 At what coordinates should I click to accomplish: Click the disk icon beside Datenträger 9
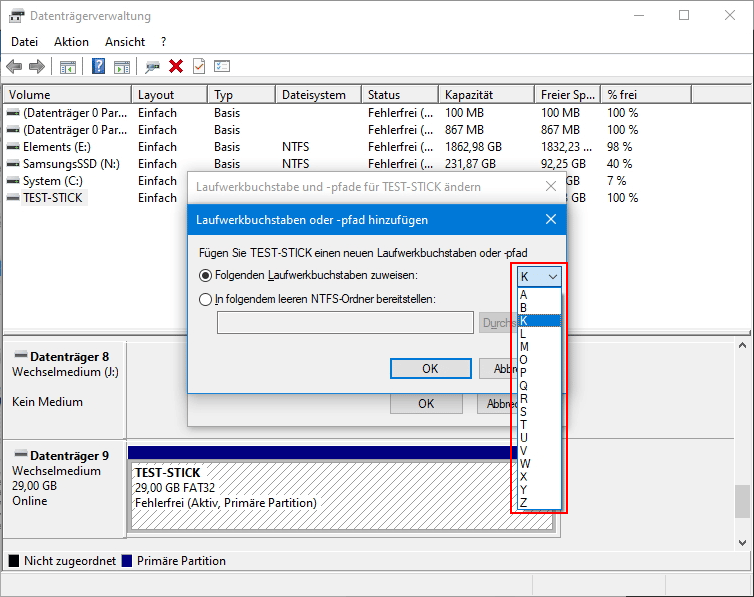pyautogui.click(x=21, y=454)
